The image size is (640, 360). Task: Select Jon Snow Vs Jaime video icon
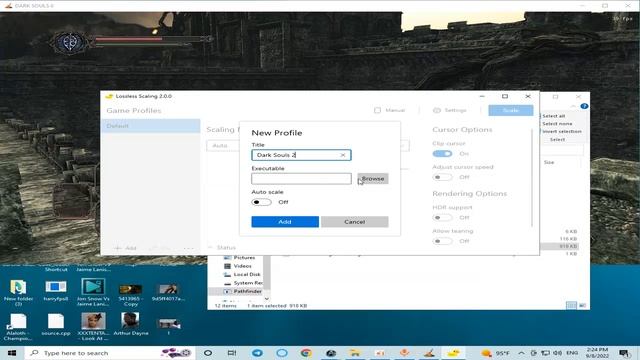tap(93, 292)
